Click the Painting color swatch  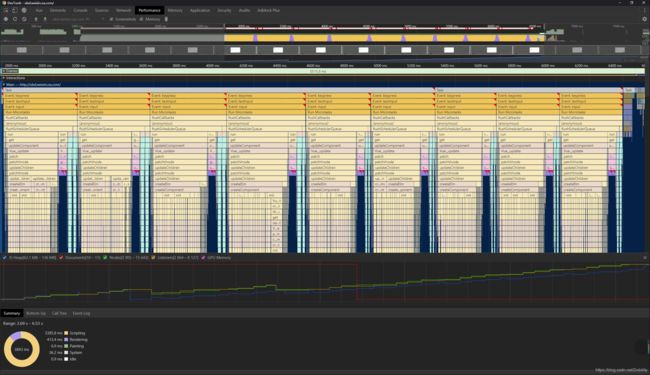[66, 346]
